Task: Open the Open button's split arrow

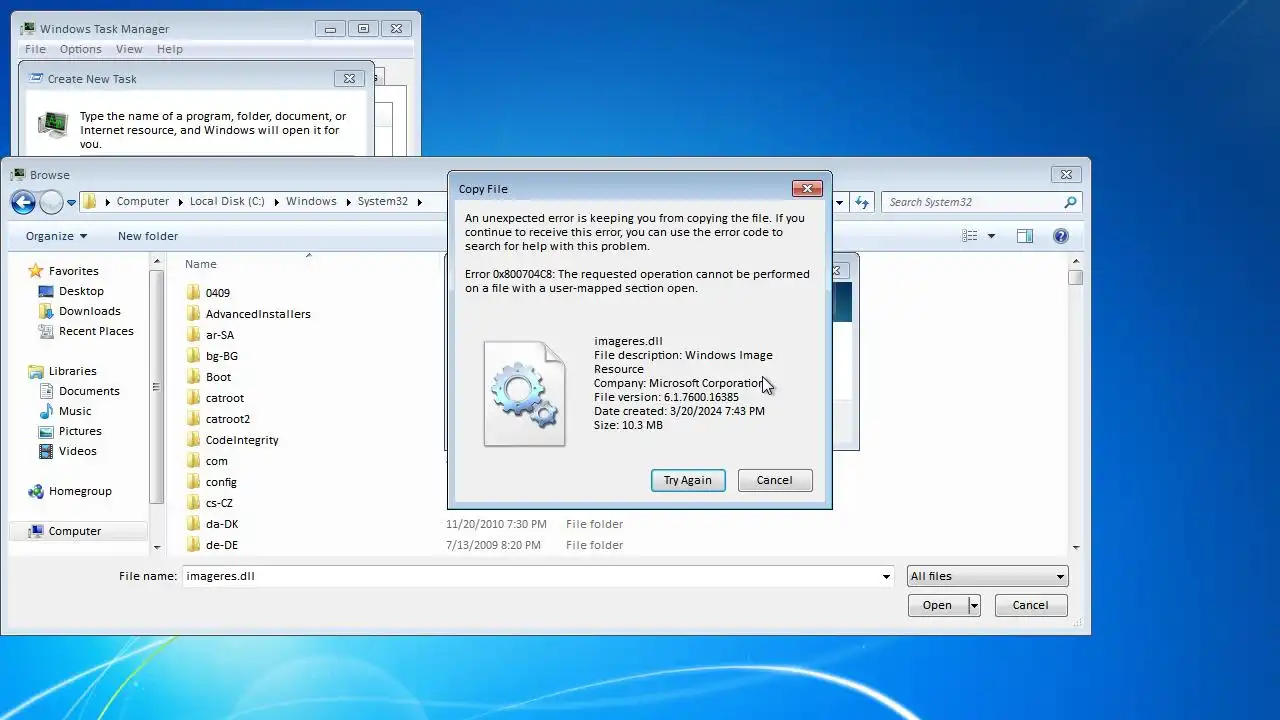Action: [x=974, y=605]
